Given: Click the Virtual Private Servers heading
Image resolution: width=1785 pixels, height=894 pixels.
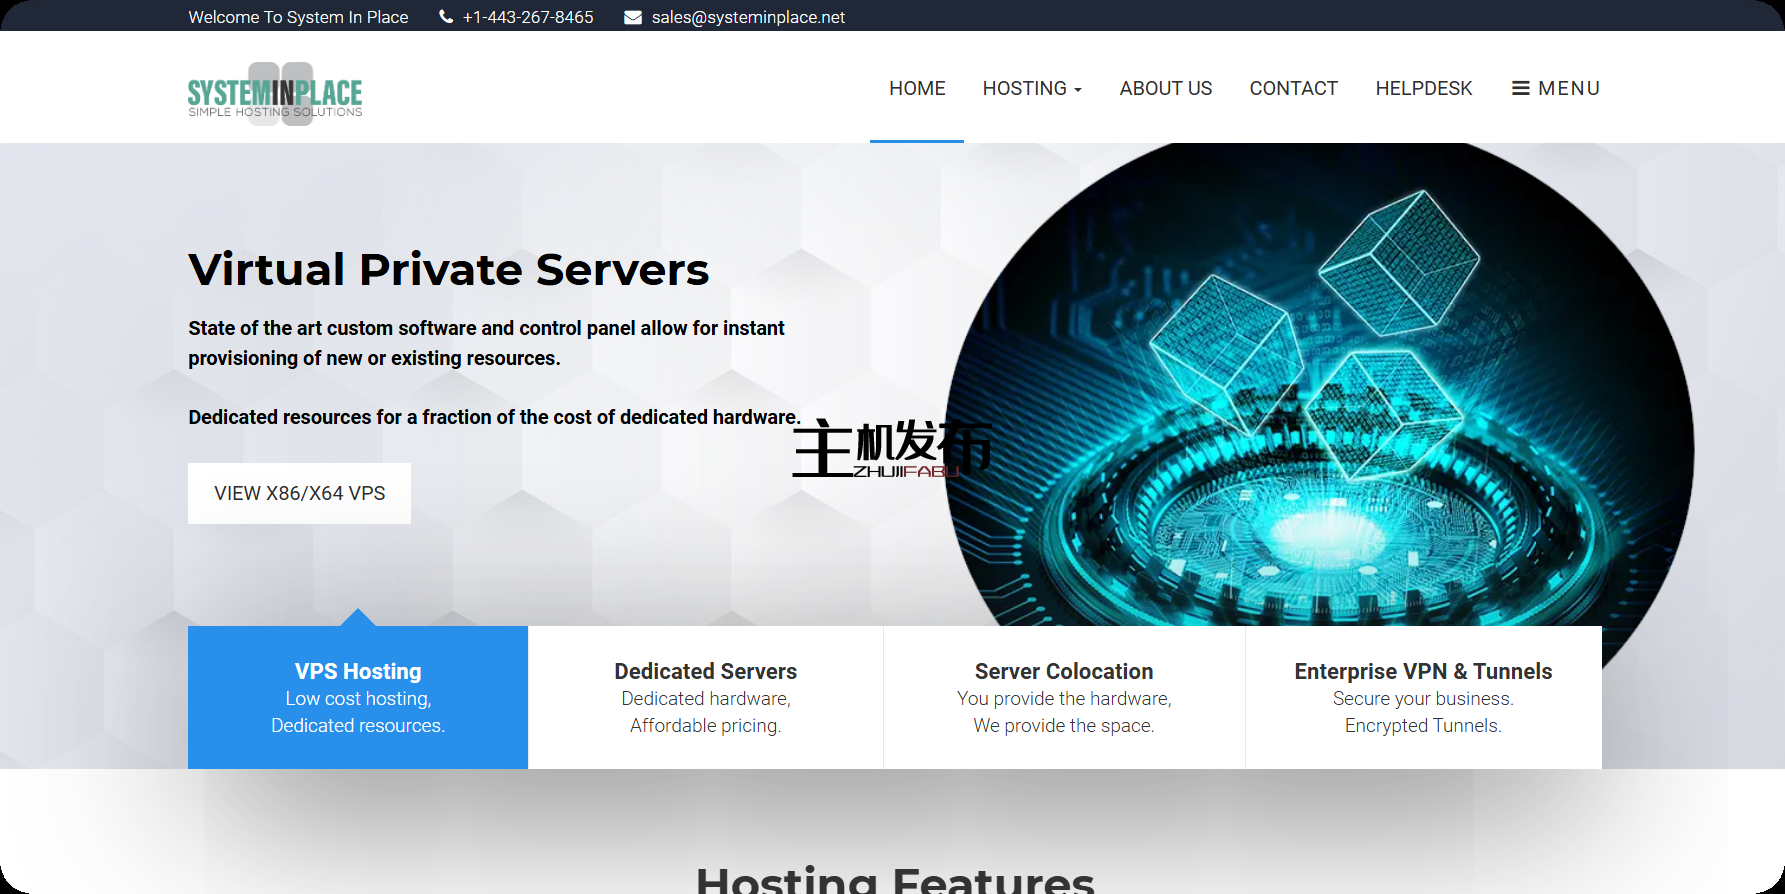Looking at the screenshot, I should click(448, 270).
